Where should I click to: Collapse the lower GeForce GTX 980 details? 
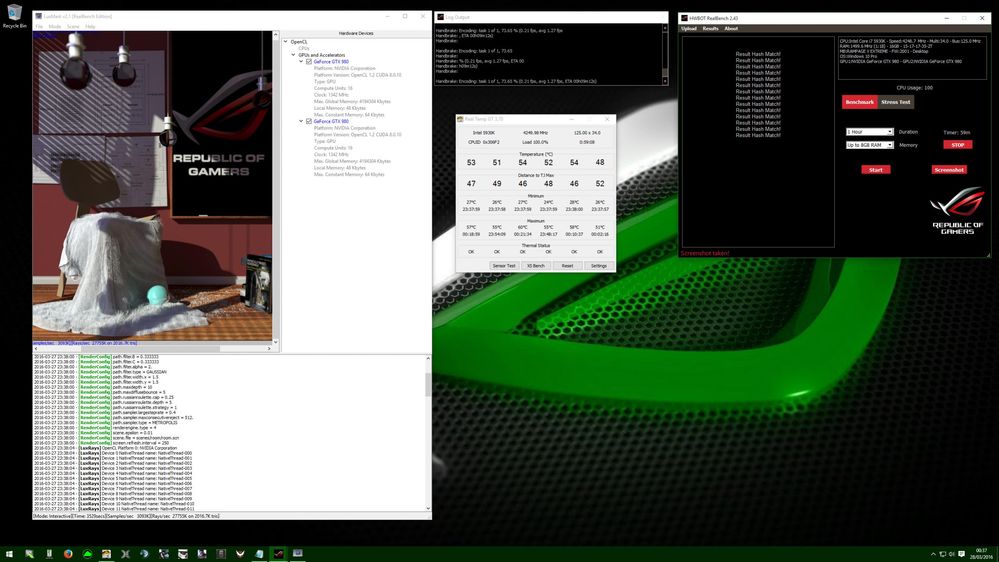(301, 121)
